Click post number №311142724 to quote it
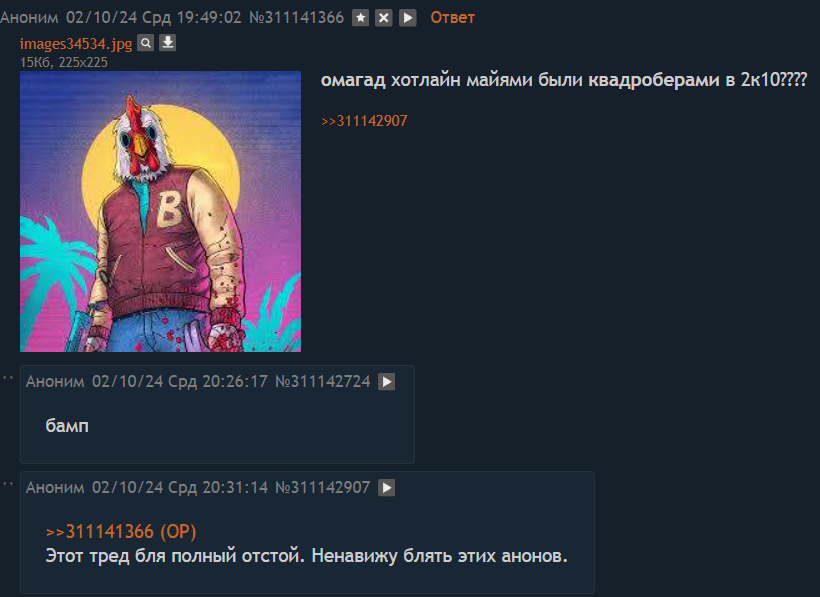Viewport: 820px width, 597px height. tap(323, 382)
